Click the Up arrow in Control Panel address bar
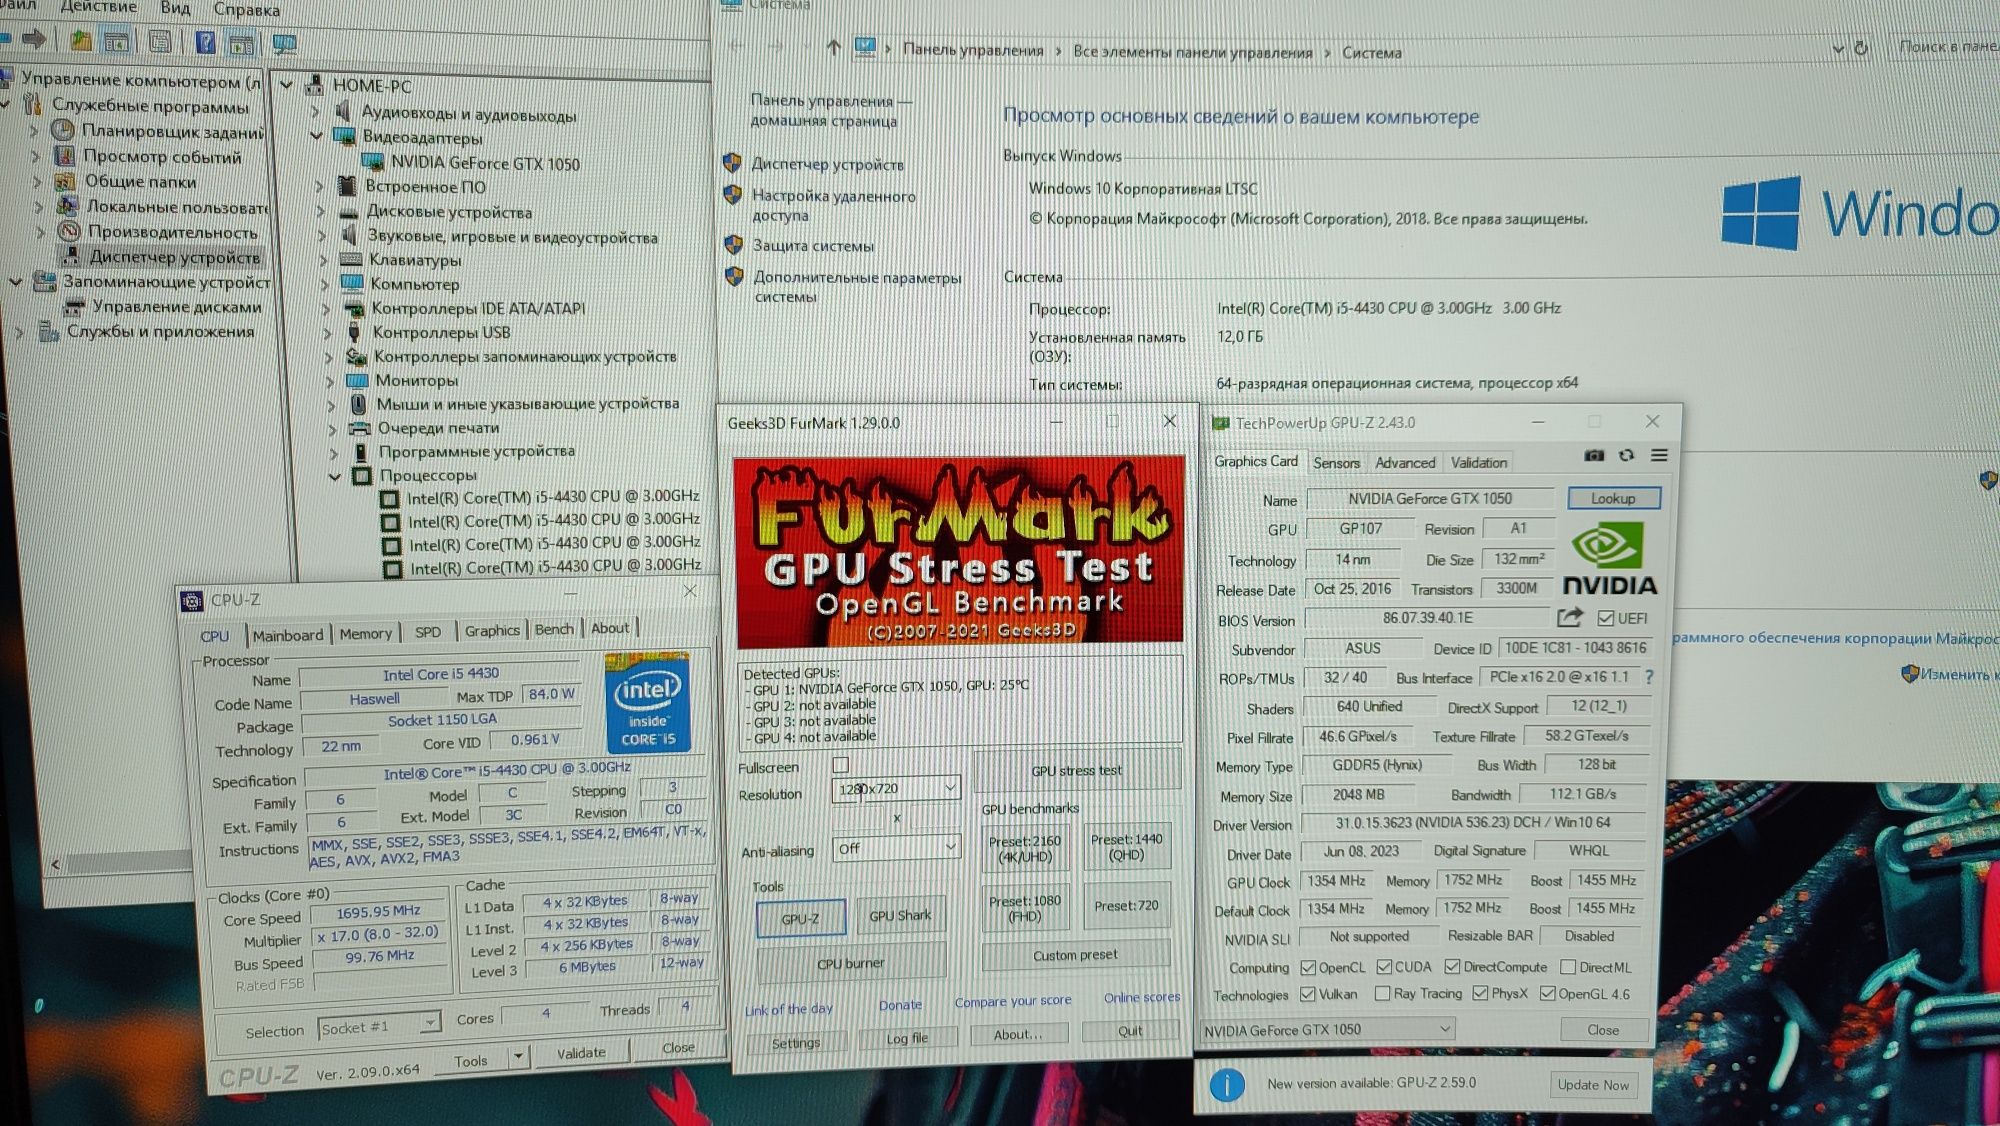This screenshot has height=1126, width=2000. (833, 47)
